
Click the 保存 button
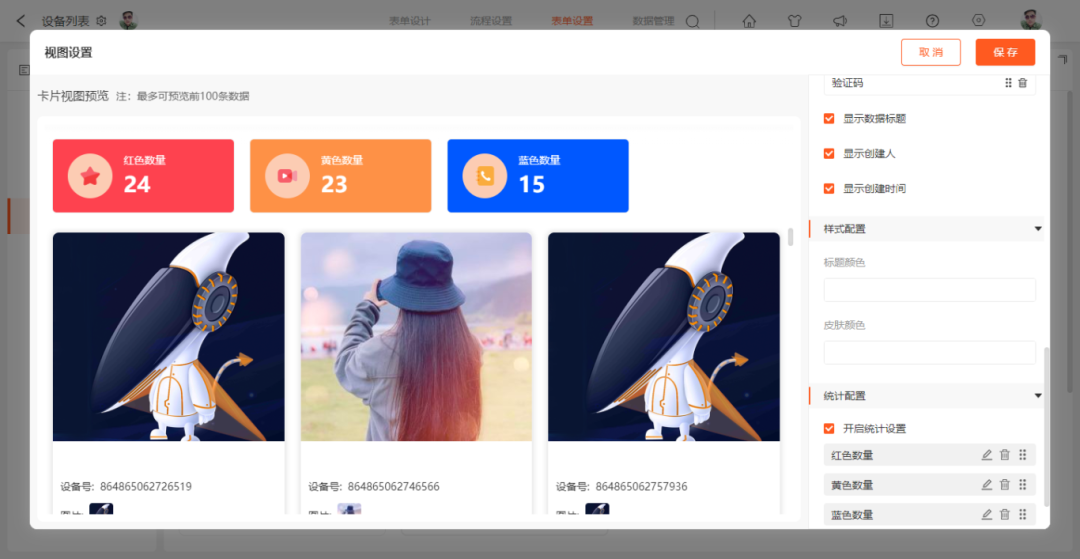(x=1006, y=52)
